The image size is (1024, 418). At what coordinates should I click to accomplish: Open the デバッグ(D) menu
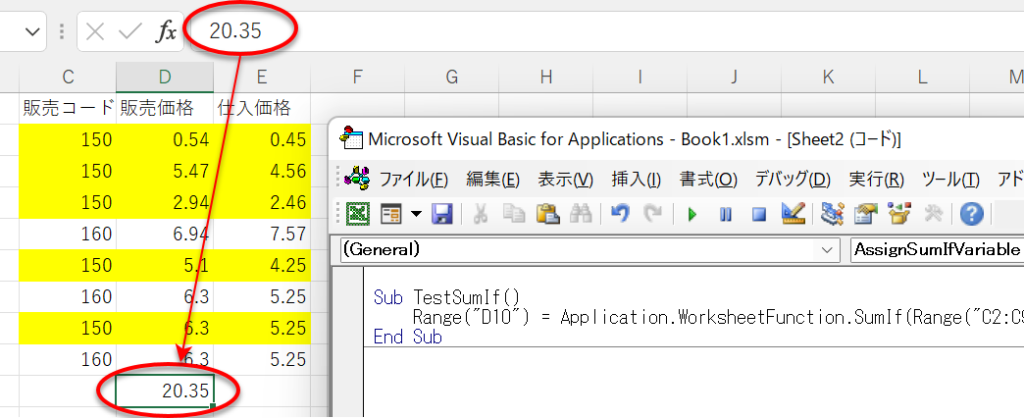pyautogui.click(x=793, y=179)
